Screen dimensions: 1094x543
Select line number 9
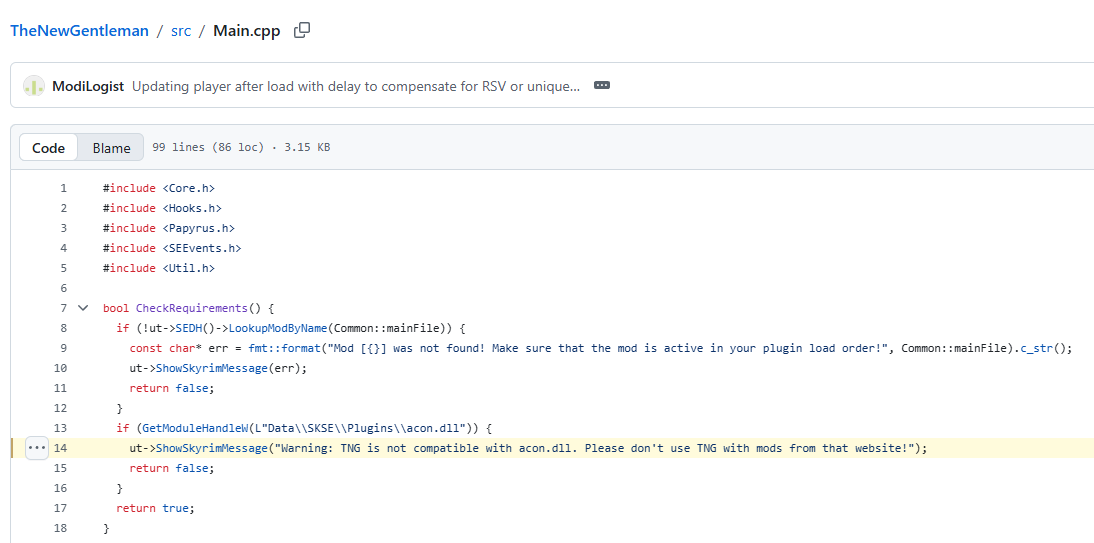point(63,348)
